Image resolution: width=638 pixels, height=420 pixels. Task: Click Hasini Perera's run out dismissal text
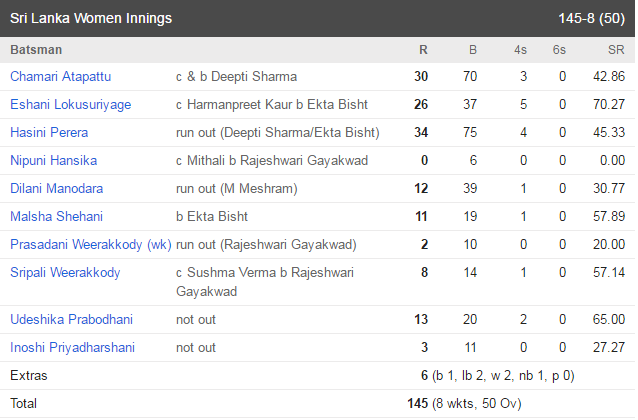tap(277, 133)
